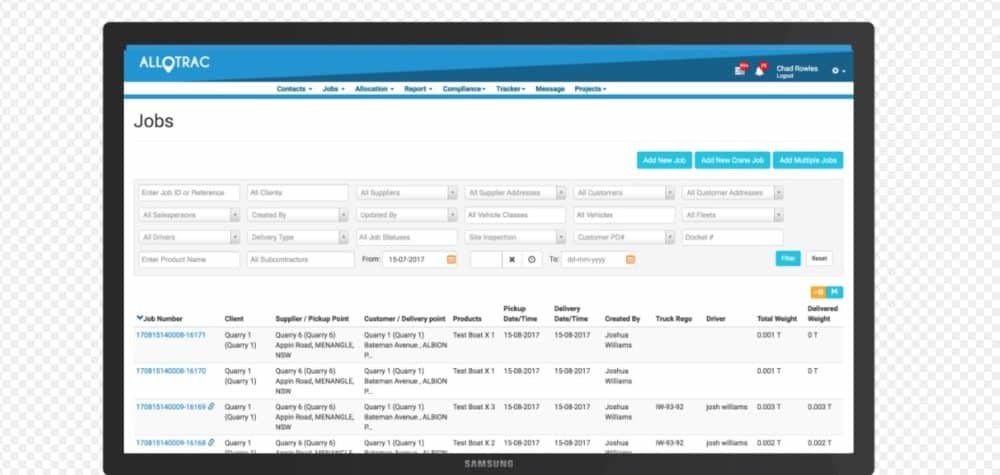Open the time picker clock icon
This screenshot has height=475, width=1000.
(531, 259)
